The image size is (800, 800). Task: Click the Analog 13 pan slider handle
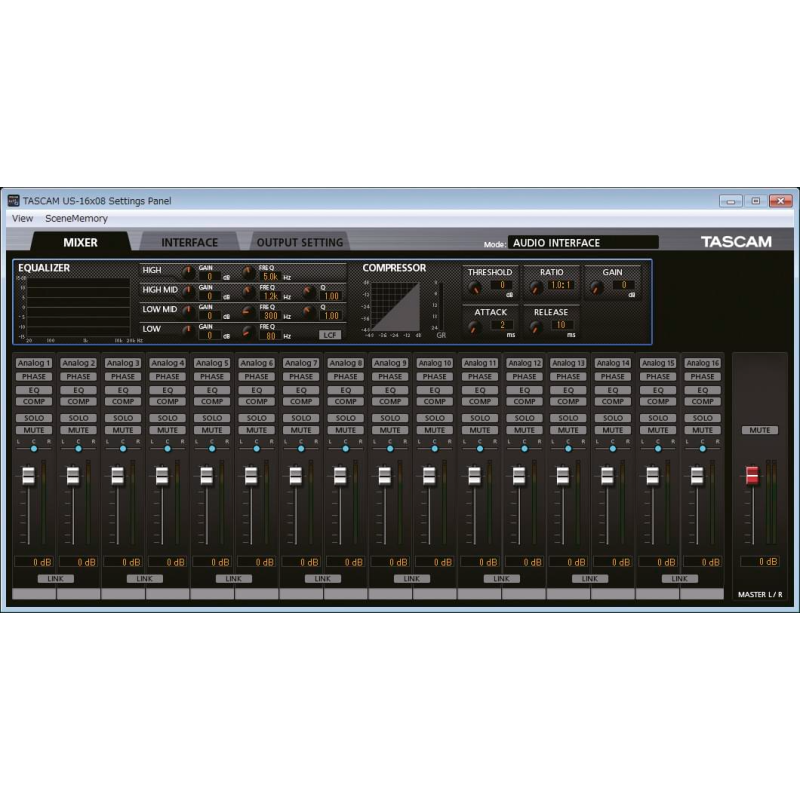click(x=568, y=449)
